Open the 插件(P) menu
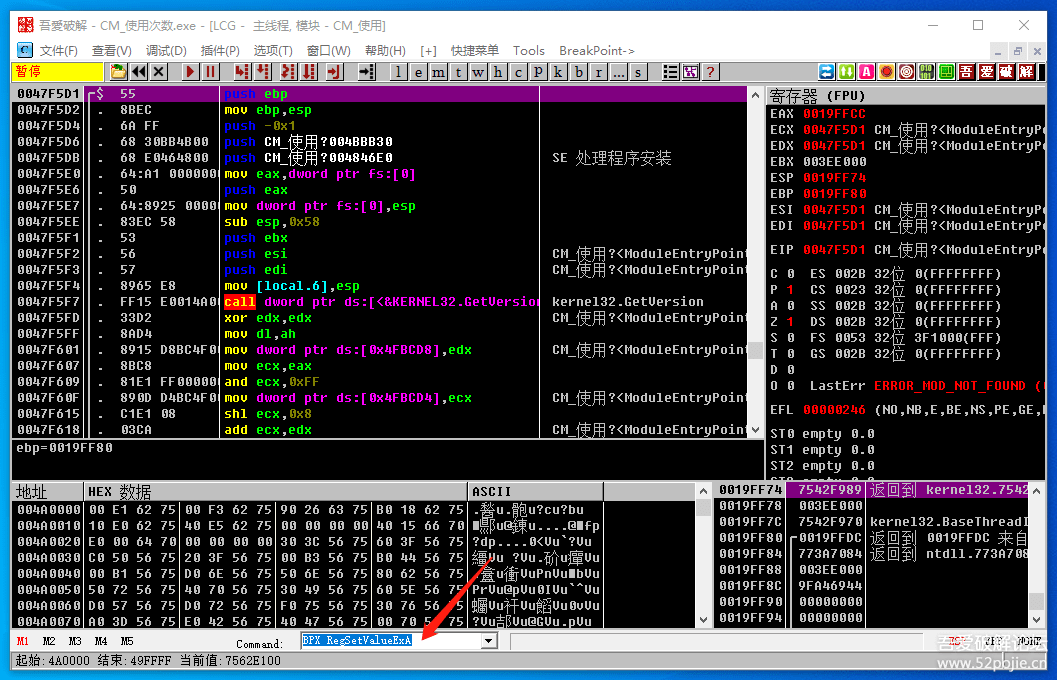The width and height of the screenshot is (1057, 680). pyautogui.click(x=220, y=50)
